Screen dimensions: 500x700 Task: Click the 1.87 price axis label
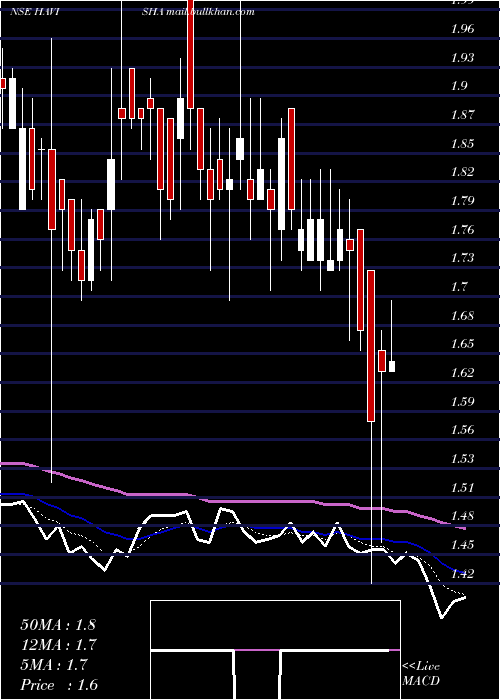pos(465,115)
